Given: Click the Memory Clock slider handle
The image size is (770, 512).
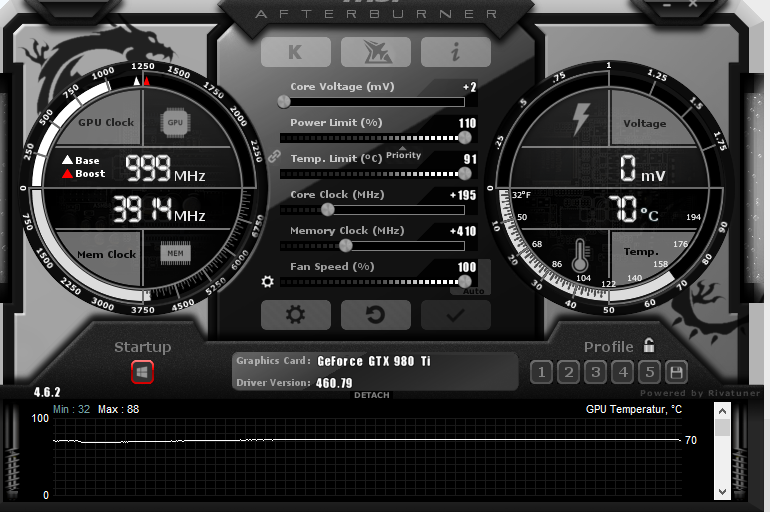Looking at the screenshot, I should 346,245.
